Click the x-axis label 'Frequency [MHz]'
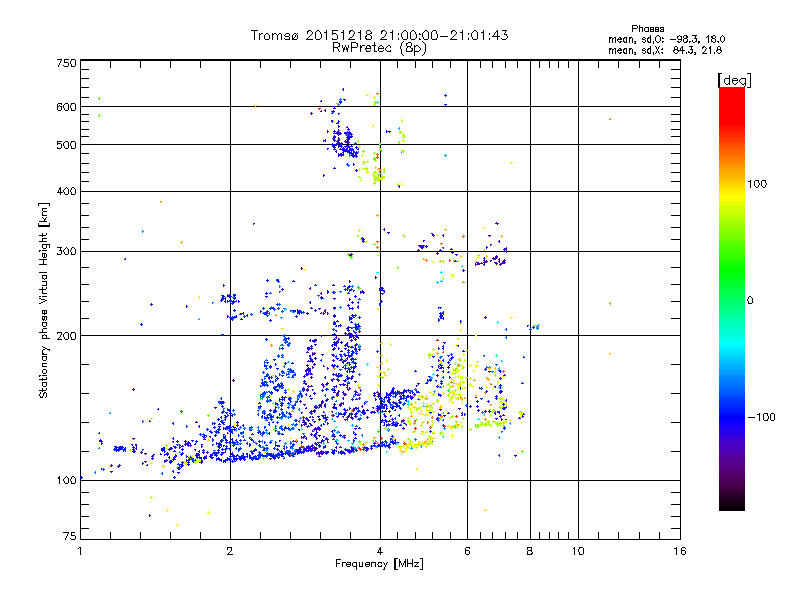The image size is (800, 600). 379,564
